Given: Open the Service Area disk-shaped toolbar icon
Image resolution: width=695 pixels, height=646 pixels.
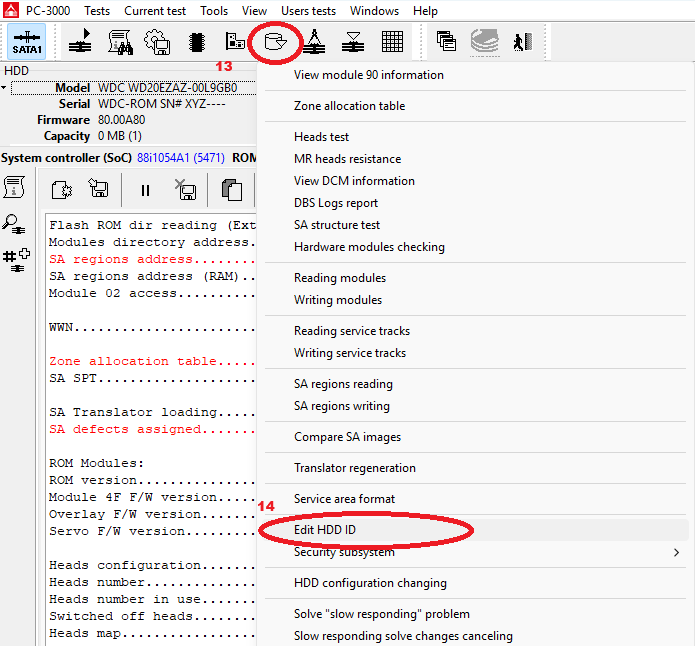Looking at the screenshot, I should pyautogui.click(x=274, y=42).
